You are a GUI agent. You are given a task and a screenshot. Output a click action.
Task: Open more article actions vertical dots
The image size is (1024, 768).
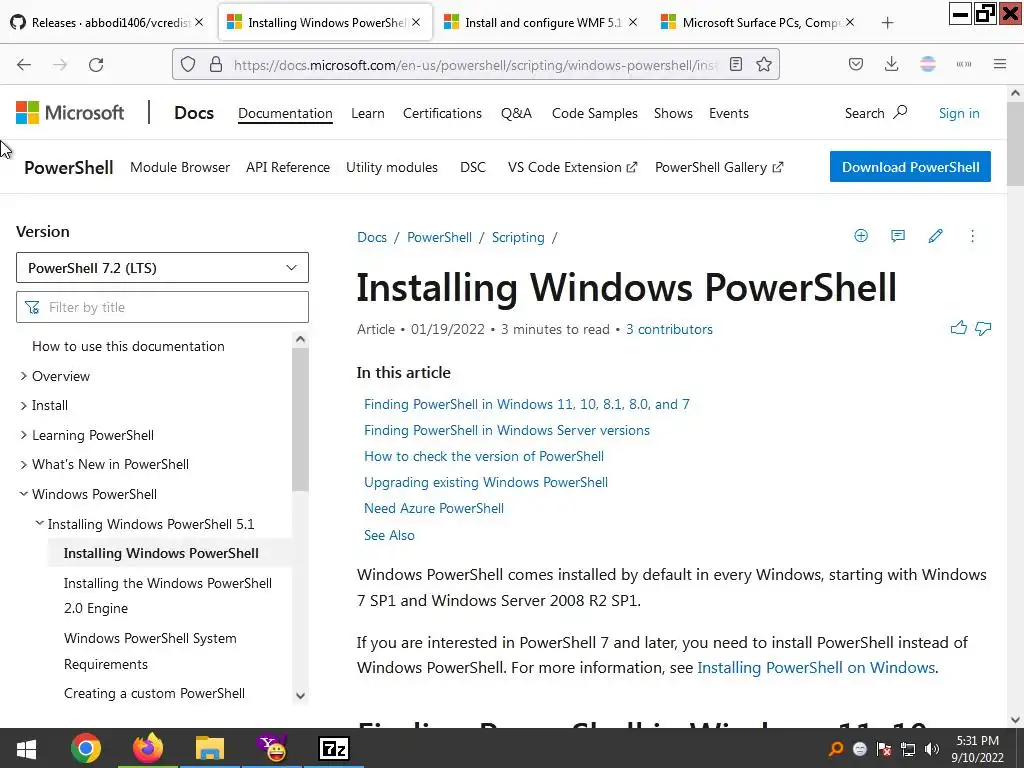point(972,236)
